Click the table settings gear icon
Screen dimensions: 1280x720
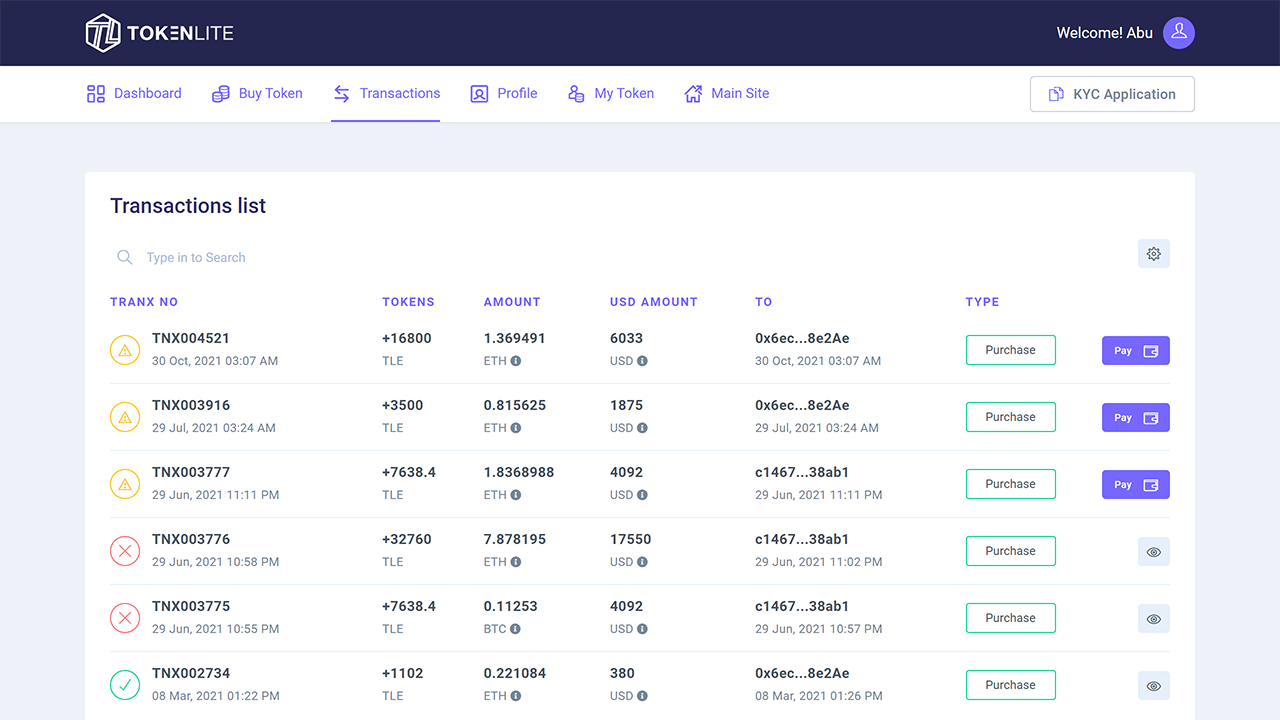coord(1153,253)
